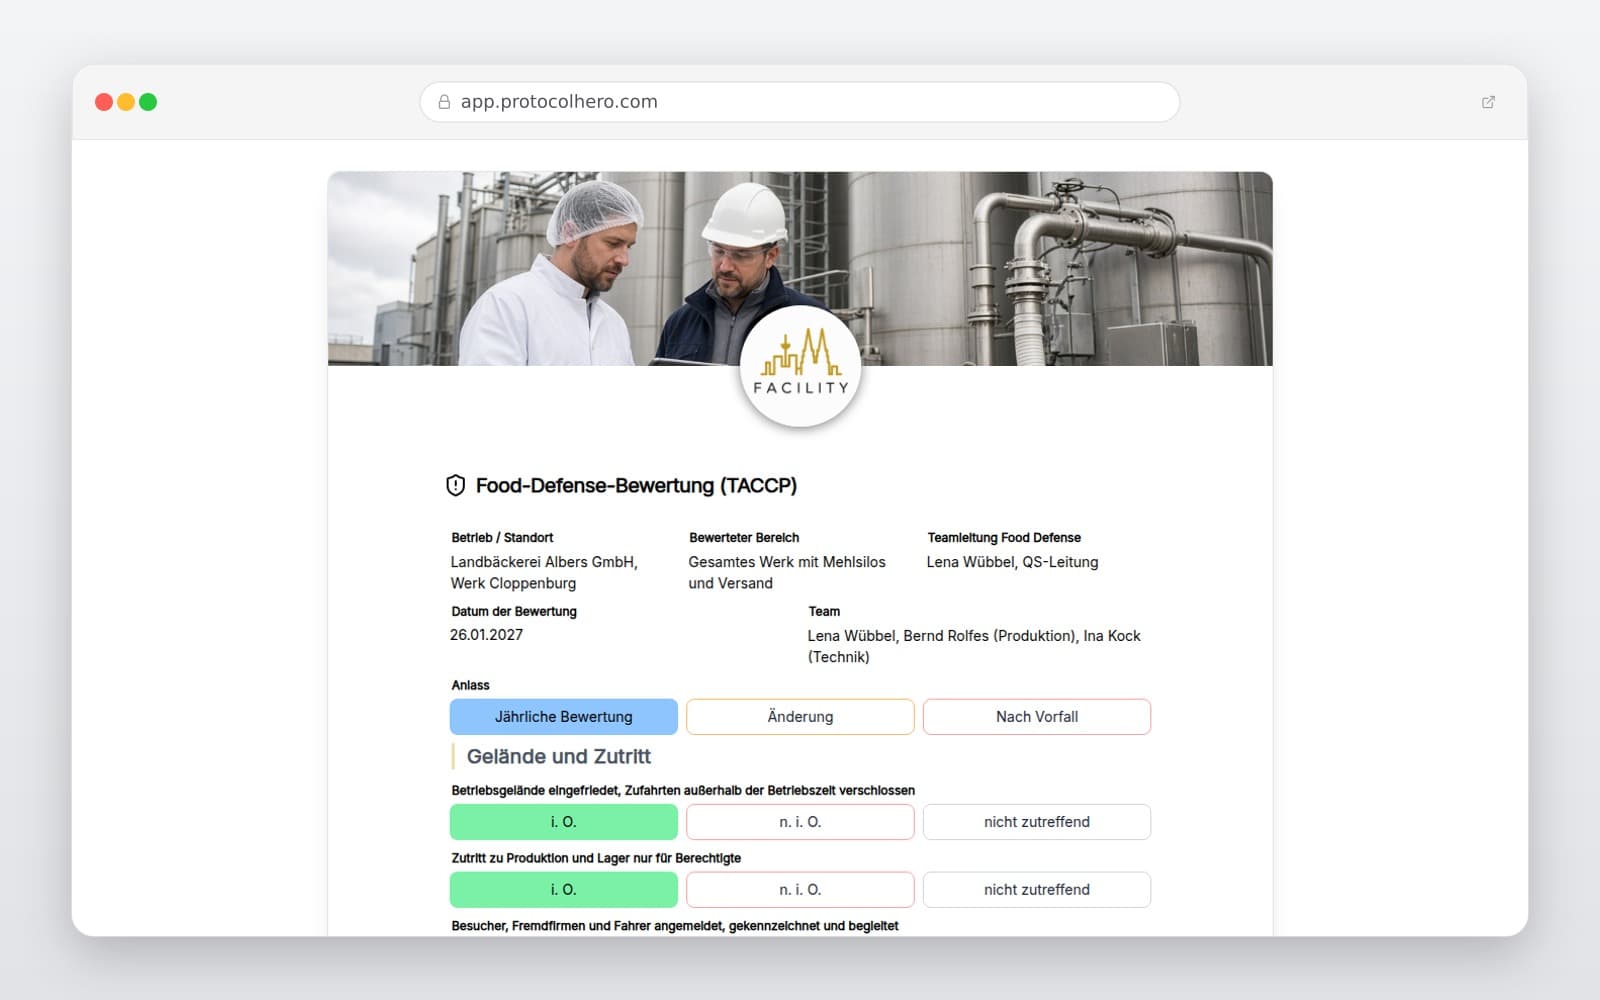The height and width of the screenshot is (1000, 1600).
Task: Select 'Jährliche Bewertung' as Anlass
Action: (564, 717)
